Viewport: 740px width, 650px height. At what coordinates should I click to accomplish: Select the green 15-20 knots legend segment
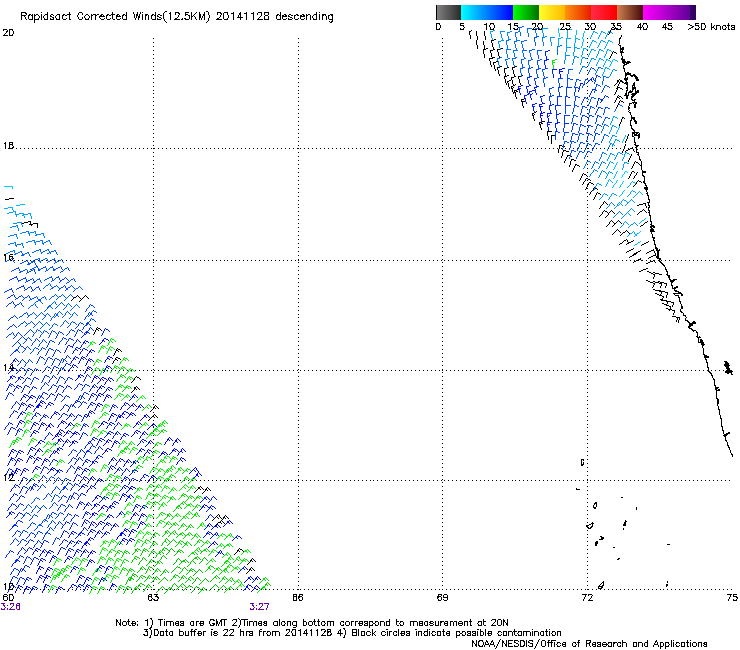[x=526, y=12]
